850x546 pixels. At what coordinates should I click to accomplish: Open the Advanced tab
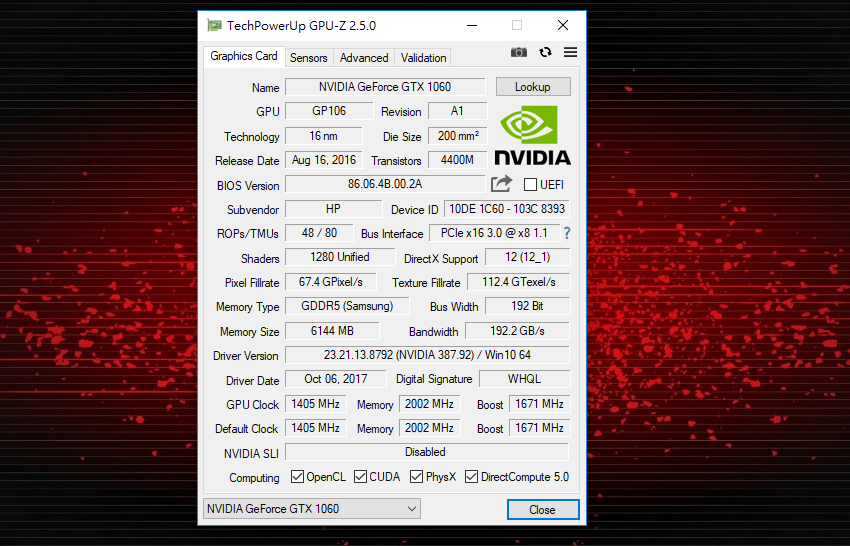tap(364, 57)
